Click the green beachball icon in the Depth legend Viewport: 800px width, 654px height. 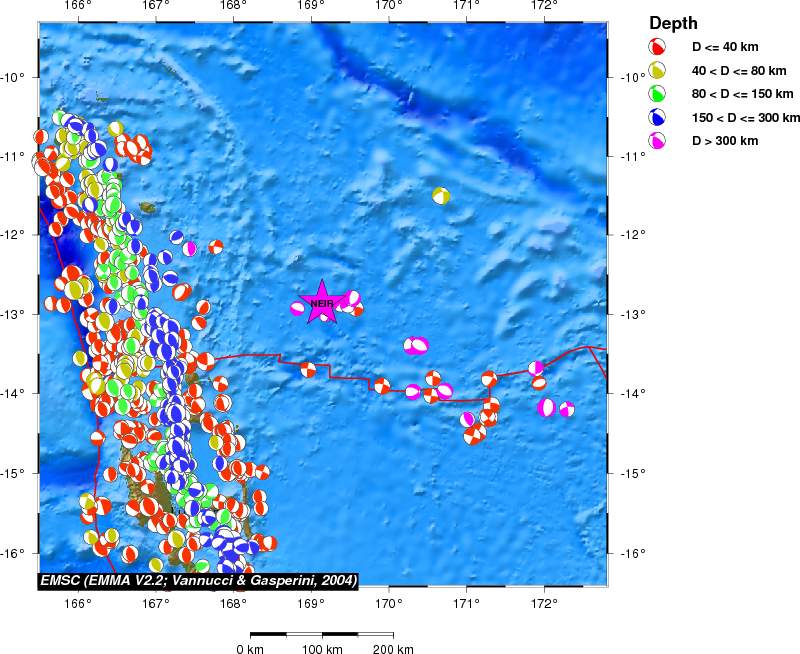pyautogui.click(x=657, y=94)
